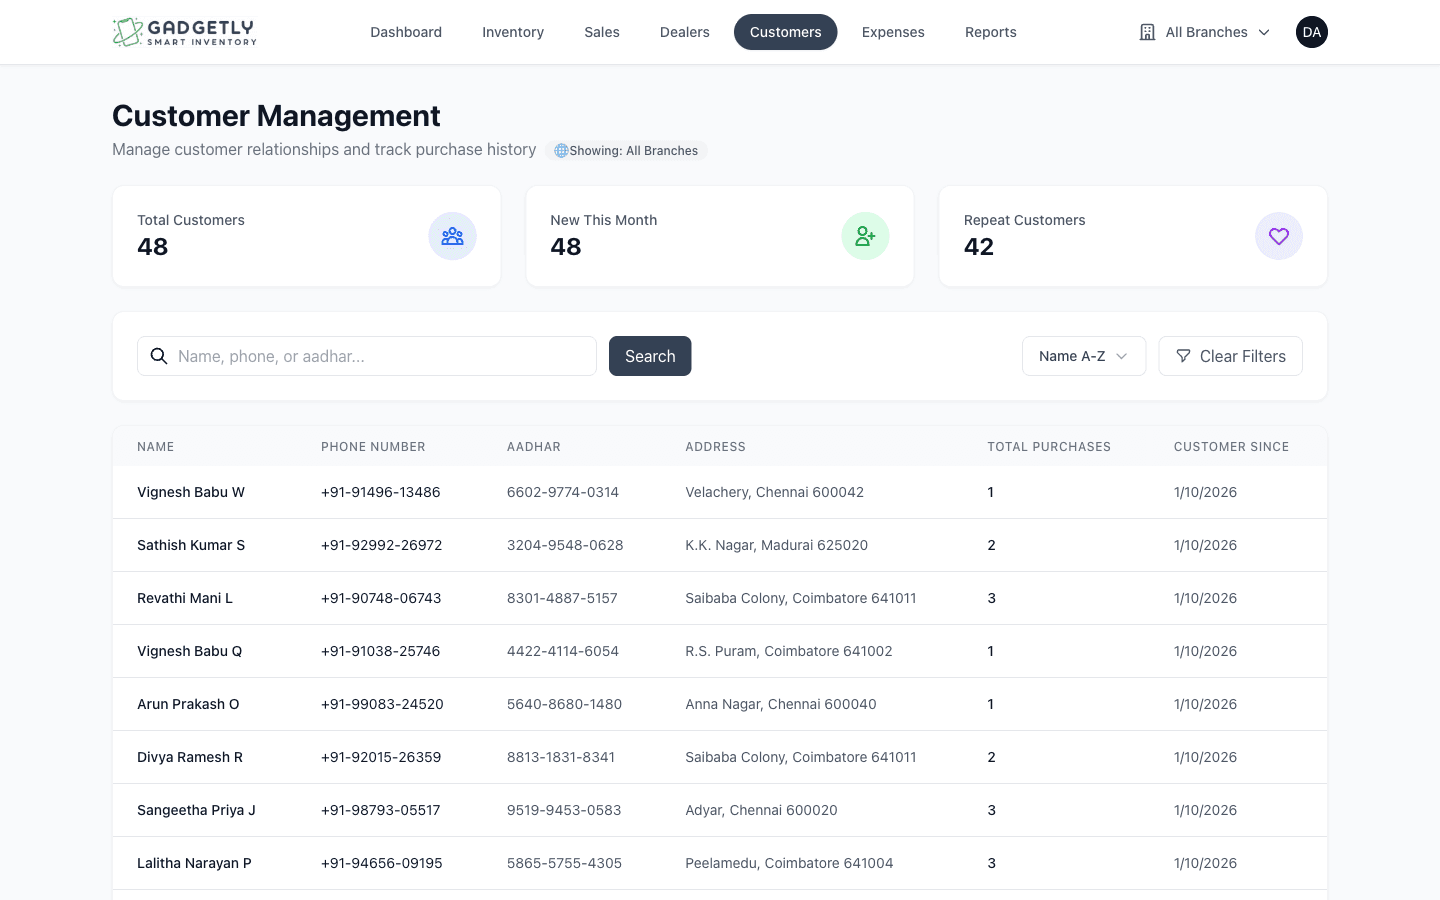Click aadhar 4422-4114-6054

click(563, 651)
